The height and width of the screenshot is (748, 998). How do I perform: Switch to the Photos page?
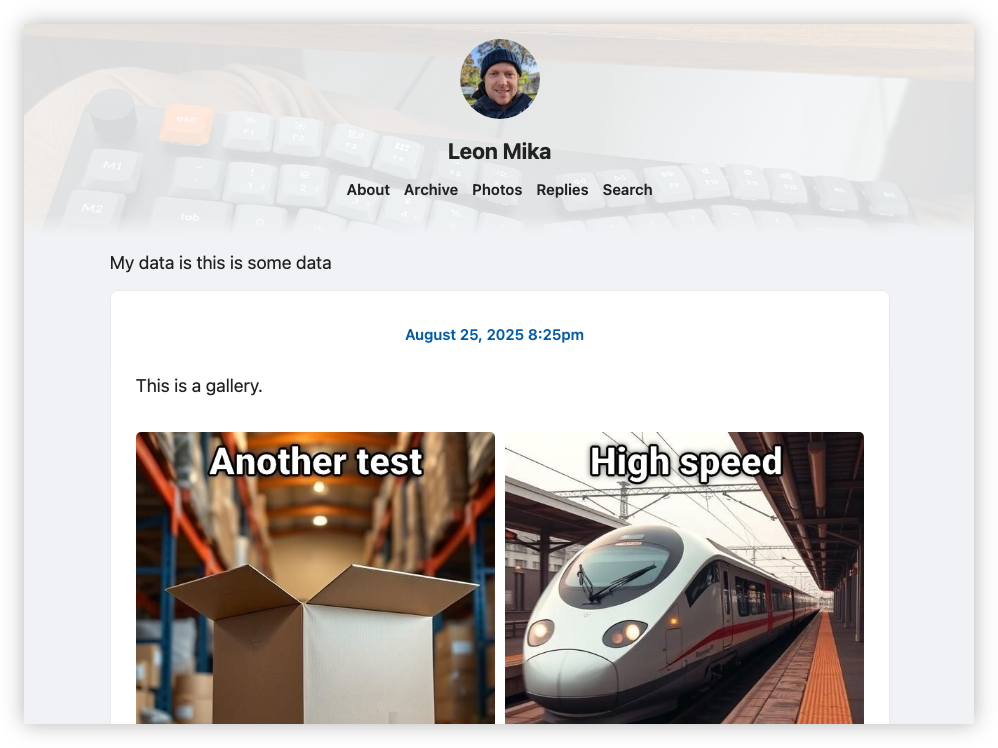[497, 190]
